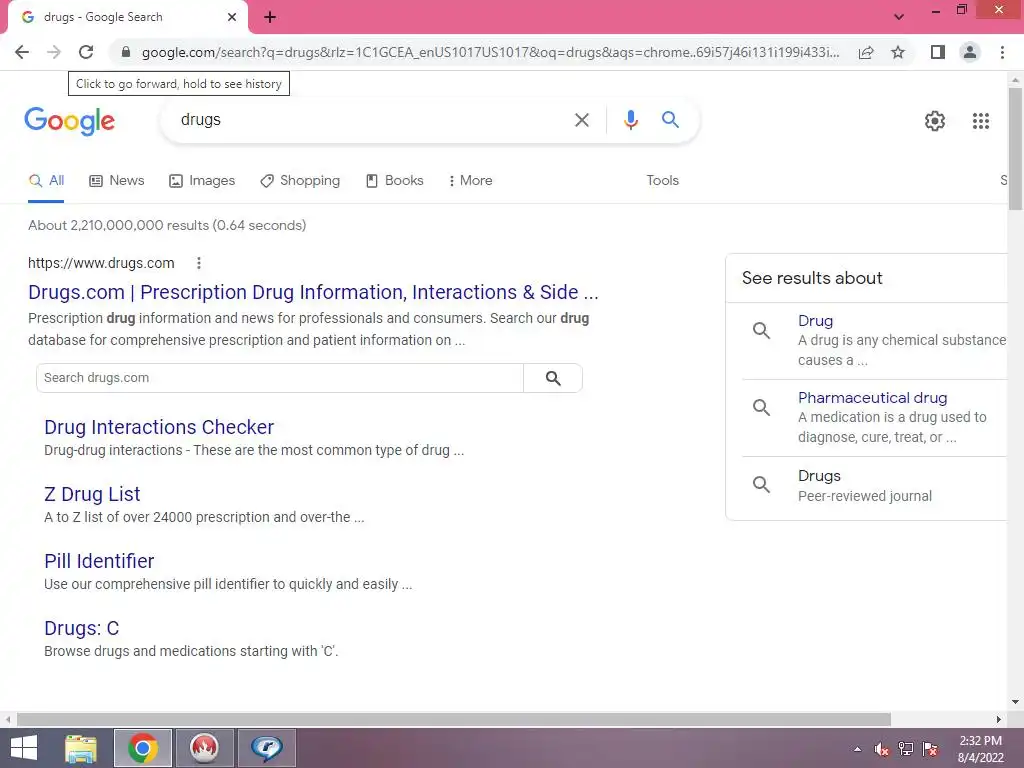Image resolution: width=1024 pixels, height=768 pixels.
Task: Open the red flame app on taskbar
Action: [x=204, y=748]
